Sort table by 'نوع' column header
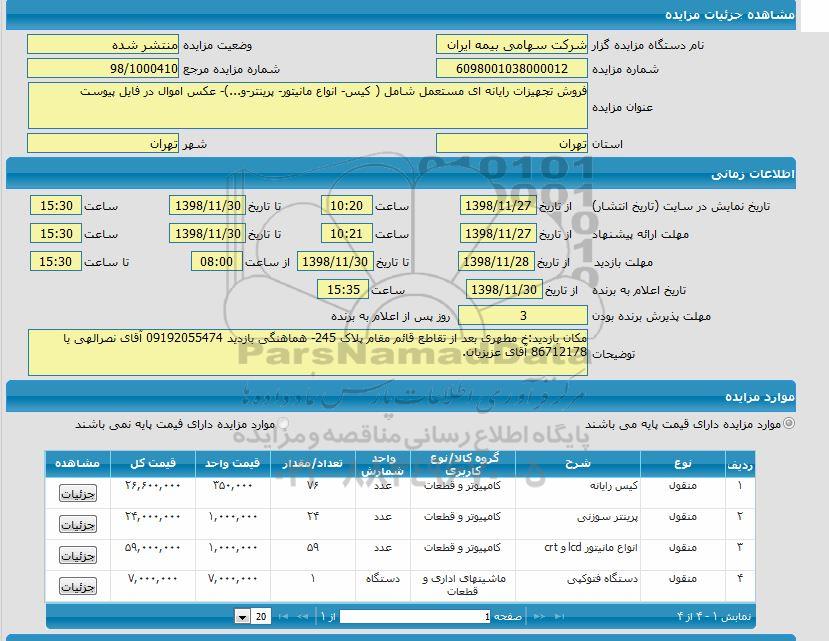 [683, 464]
